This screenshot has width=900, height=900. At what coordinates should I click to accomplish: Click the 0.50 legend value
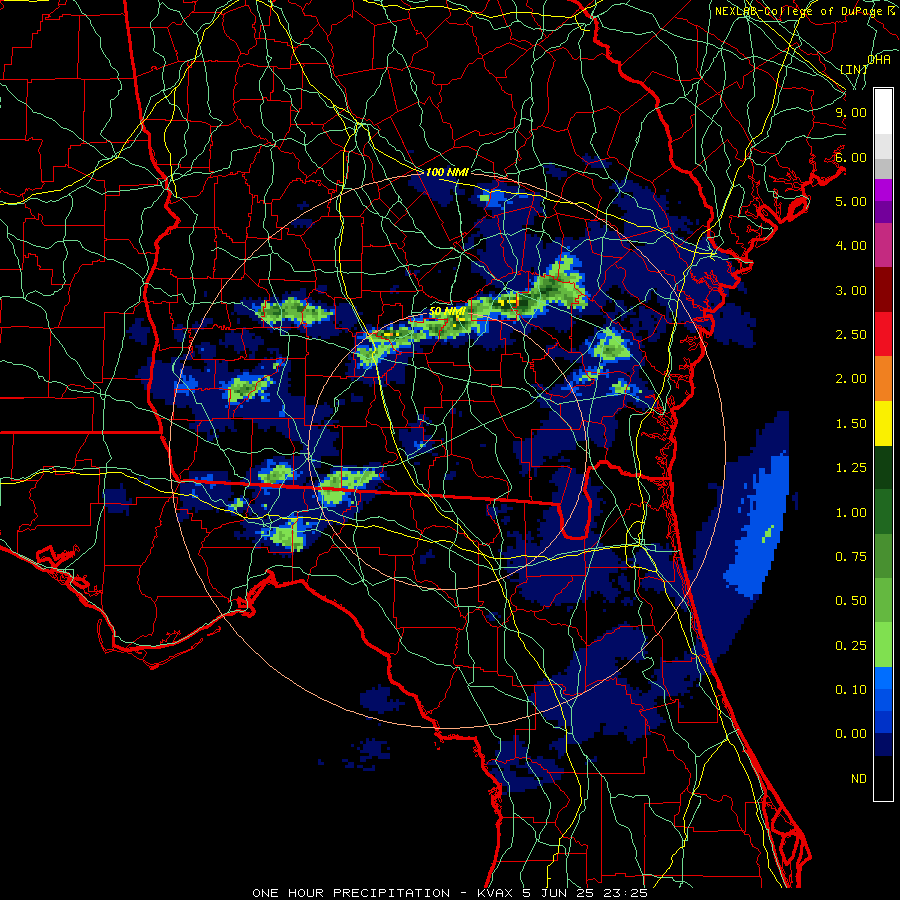851,601
